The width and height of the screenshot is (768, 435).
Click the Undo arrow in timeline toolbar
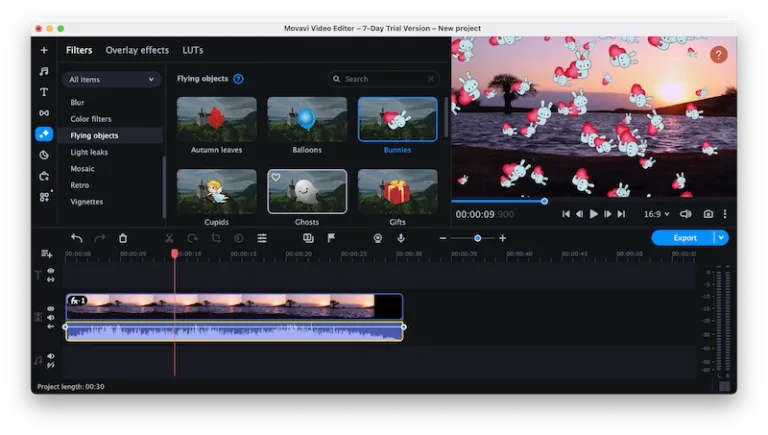[x=77, y=238]
